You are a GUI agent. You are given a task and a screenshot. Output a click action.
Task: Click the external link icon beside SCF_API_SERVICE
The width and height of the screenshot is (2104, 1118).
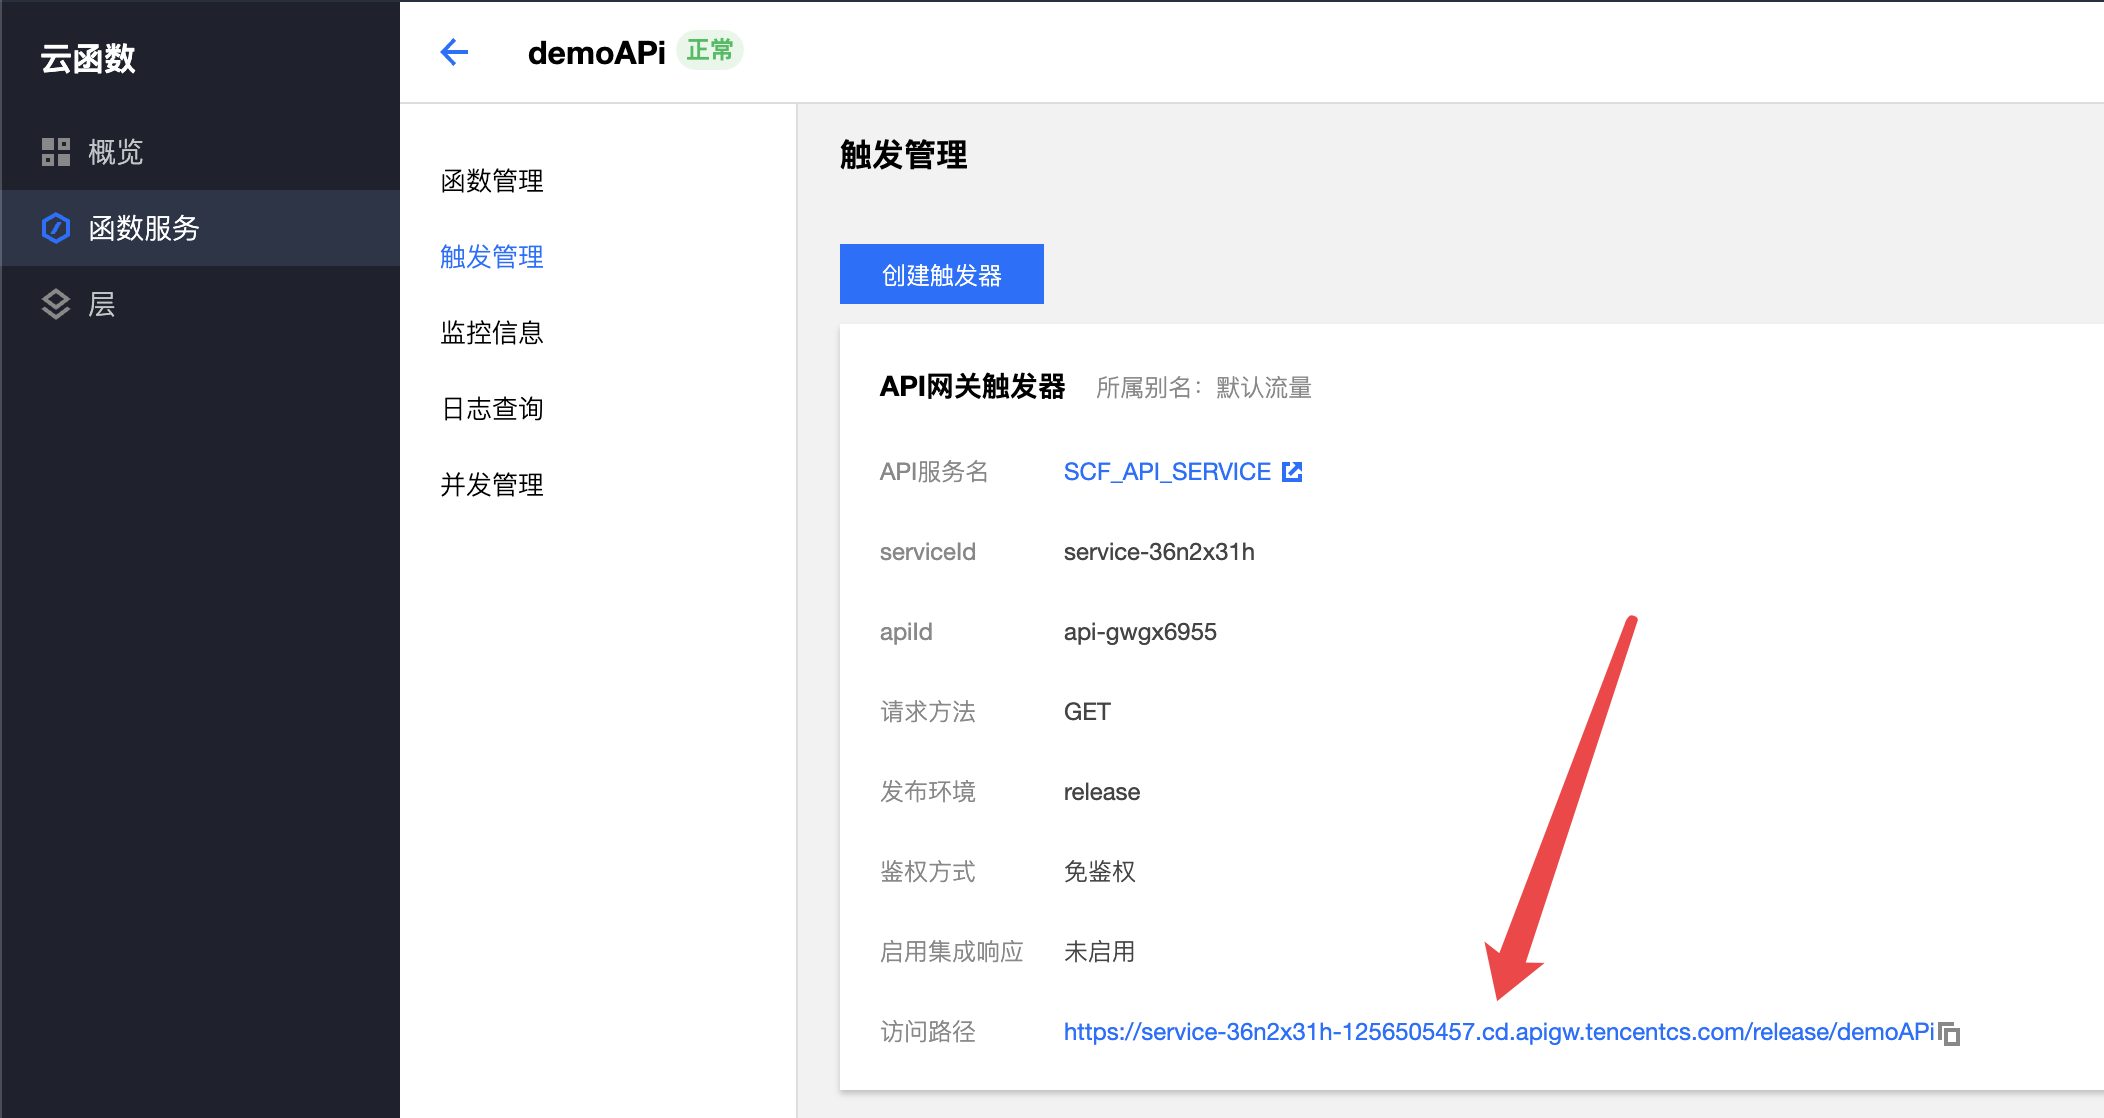[x=1292, y=471]
